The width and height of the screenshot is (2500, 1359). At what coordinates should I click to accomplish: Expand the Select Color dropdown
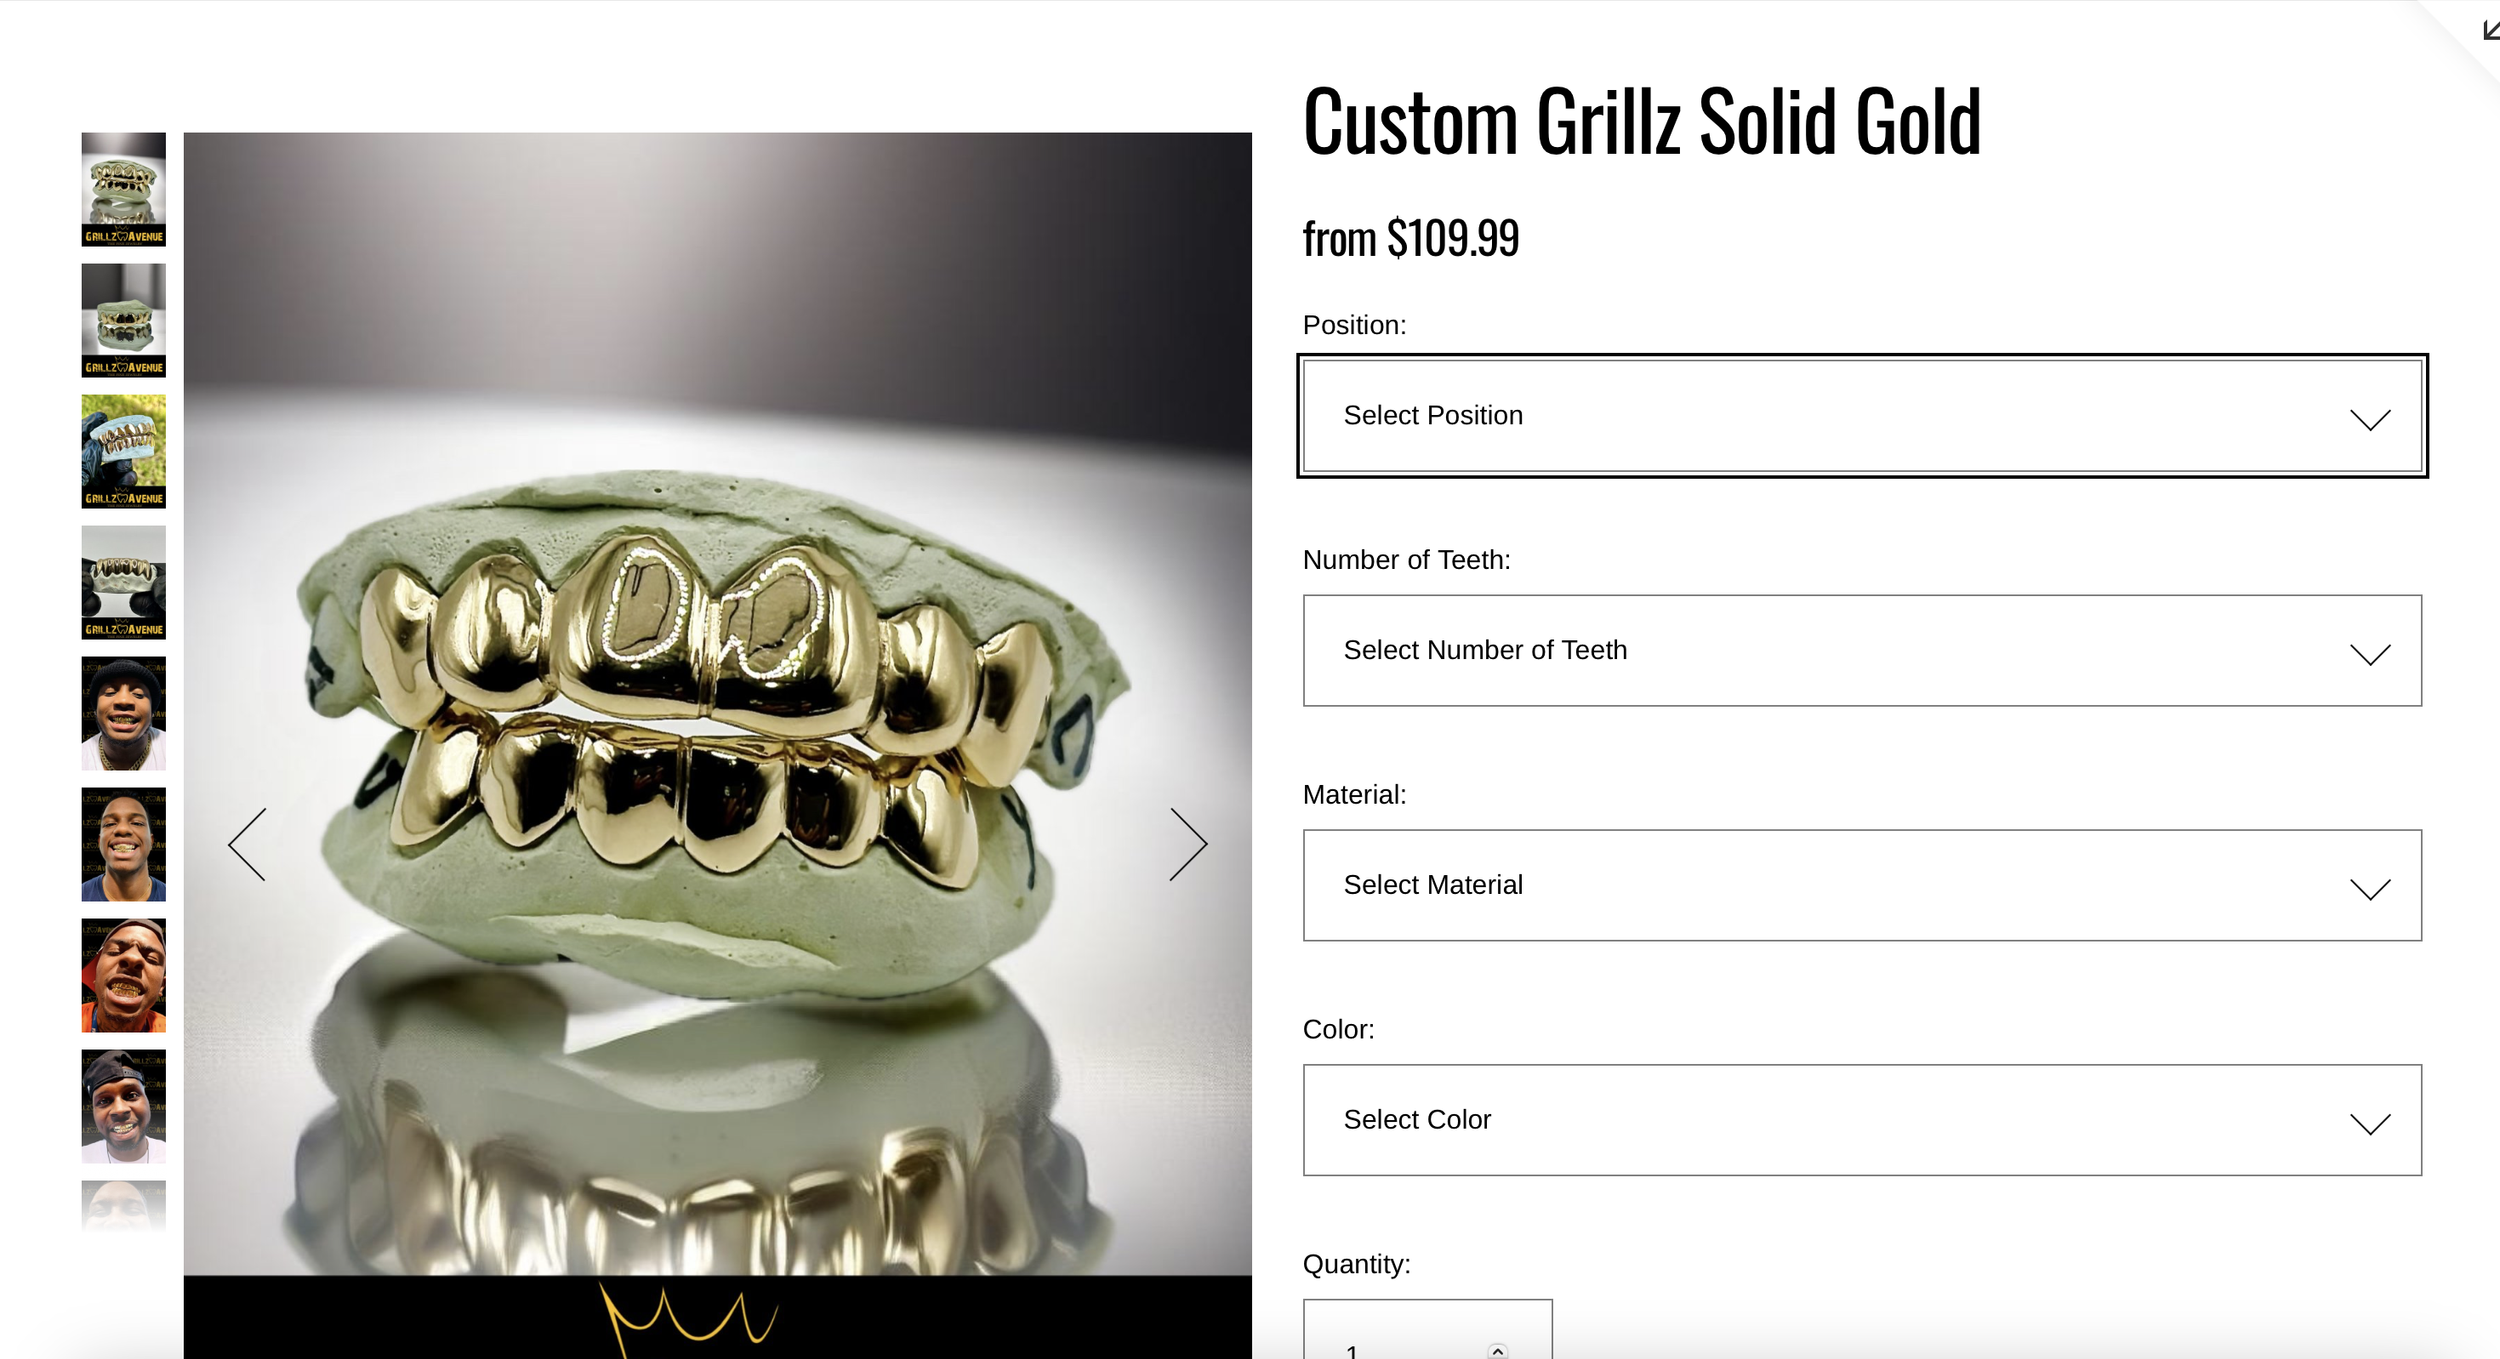tap(1862, 1120)
